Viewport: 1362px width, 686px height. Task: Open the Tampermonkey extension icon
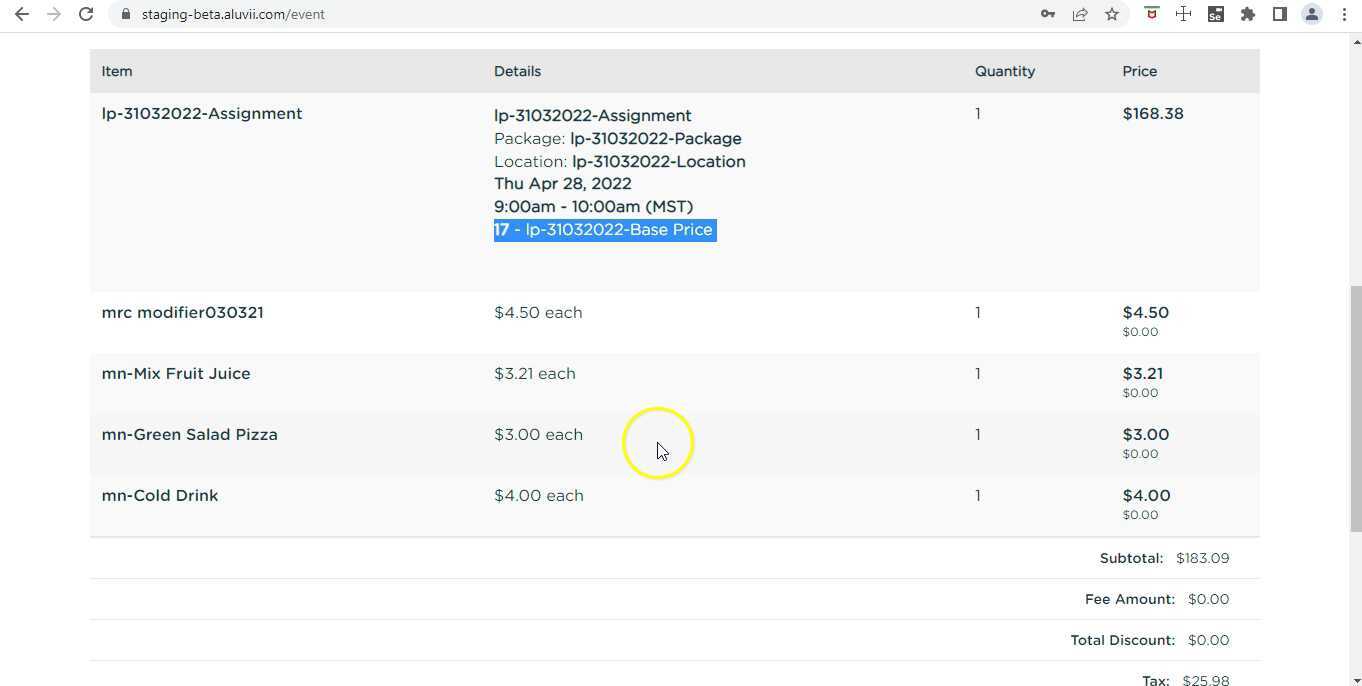(1150, 14)
